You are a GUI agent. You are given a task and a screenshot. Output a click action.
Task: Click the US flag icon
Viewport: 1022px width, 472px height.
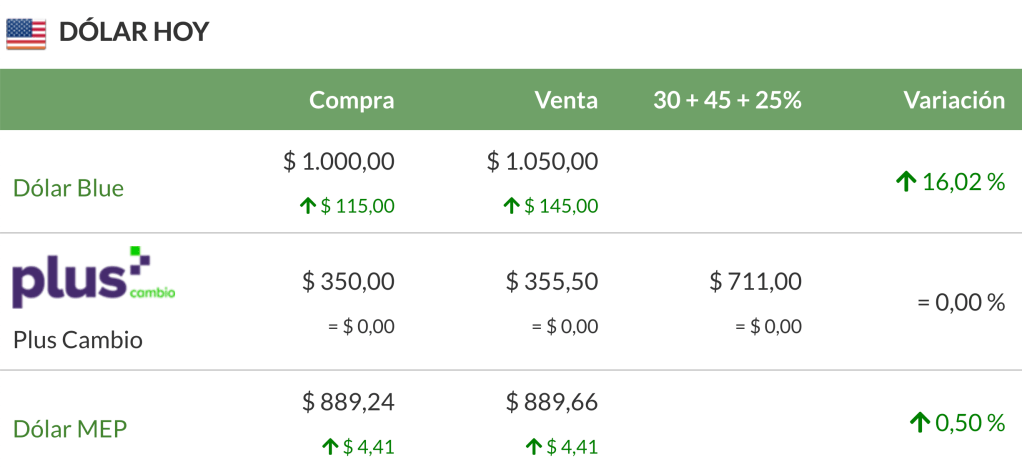point(26,33)
